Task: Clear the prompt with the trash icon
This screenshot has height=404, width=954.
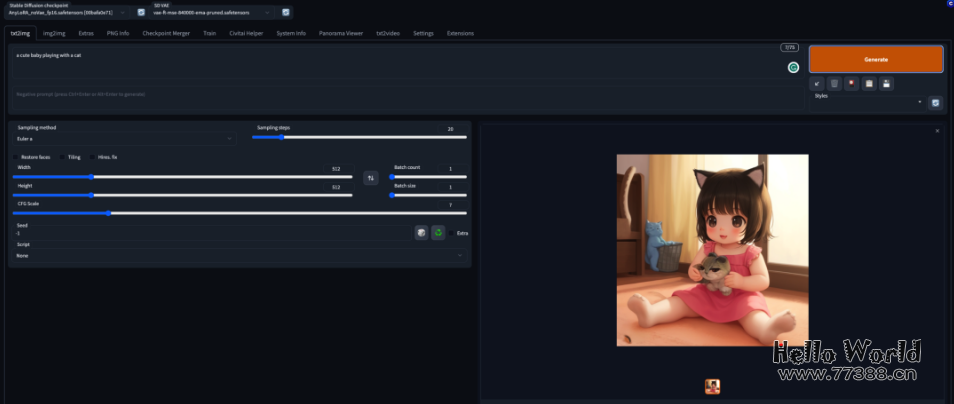Action: 834,83
